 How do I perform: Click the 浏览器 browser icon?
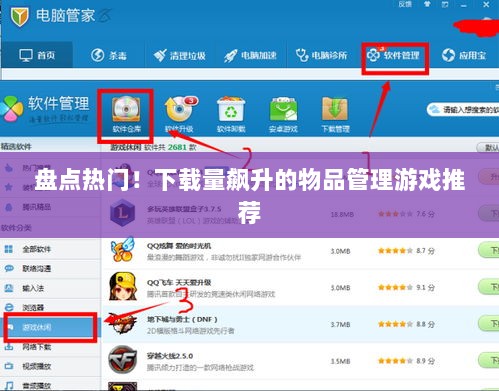pos(9,307)
